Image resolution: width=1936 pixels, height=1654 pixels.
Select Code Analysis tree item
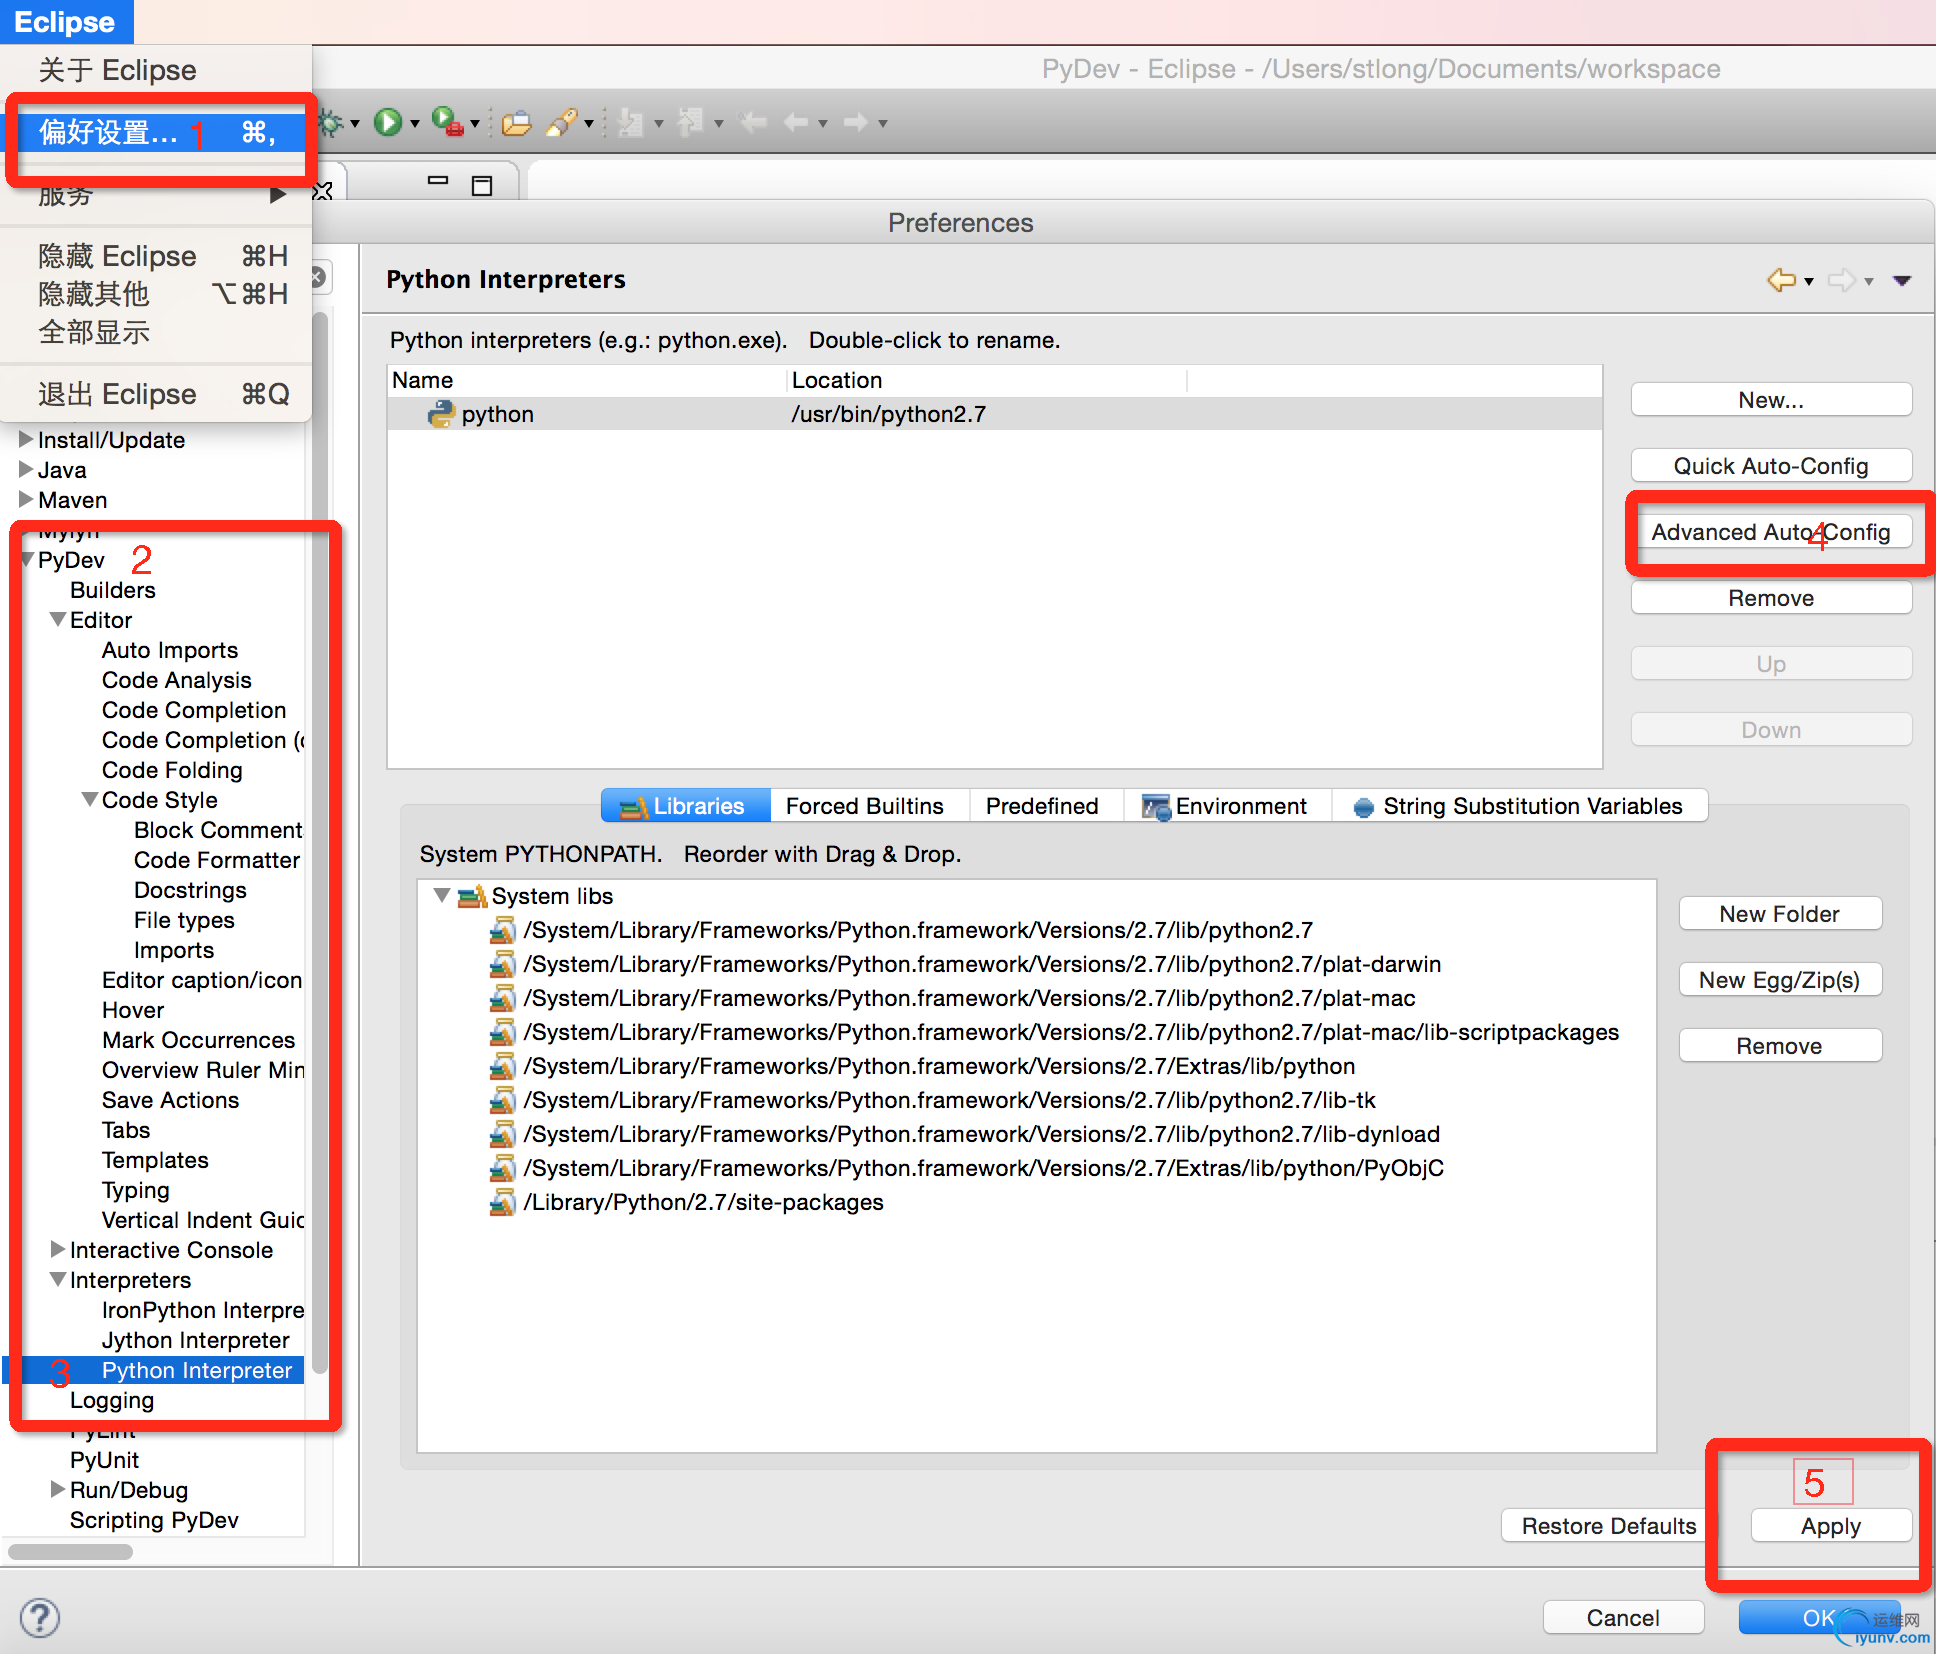pos(177,680)
